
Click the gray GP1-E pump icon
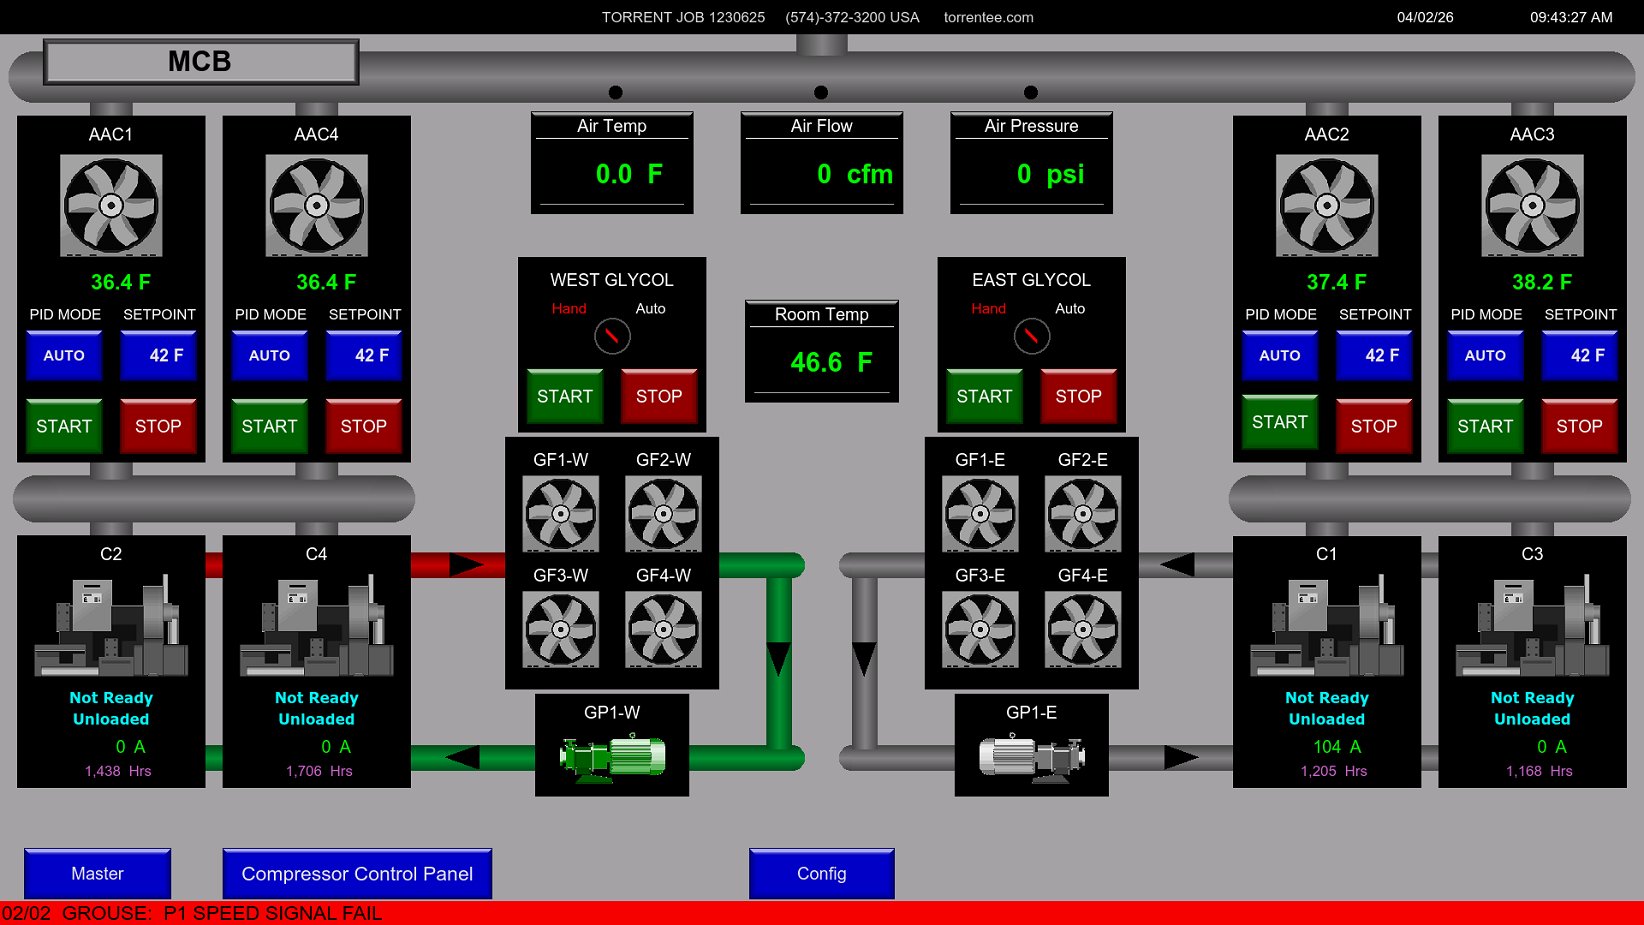(x=1032, y=757)
